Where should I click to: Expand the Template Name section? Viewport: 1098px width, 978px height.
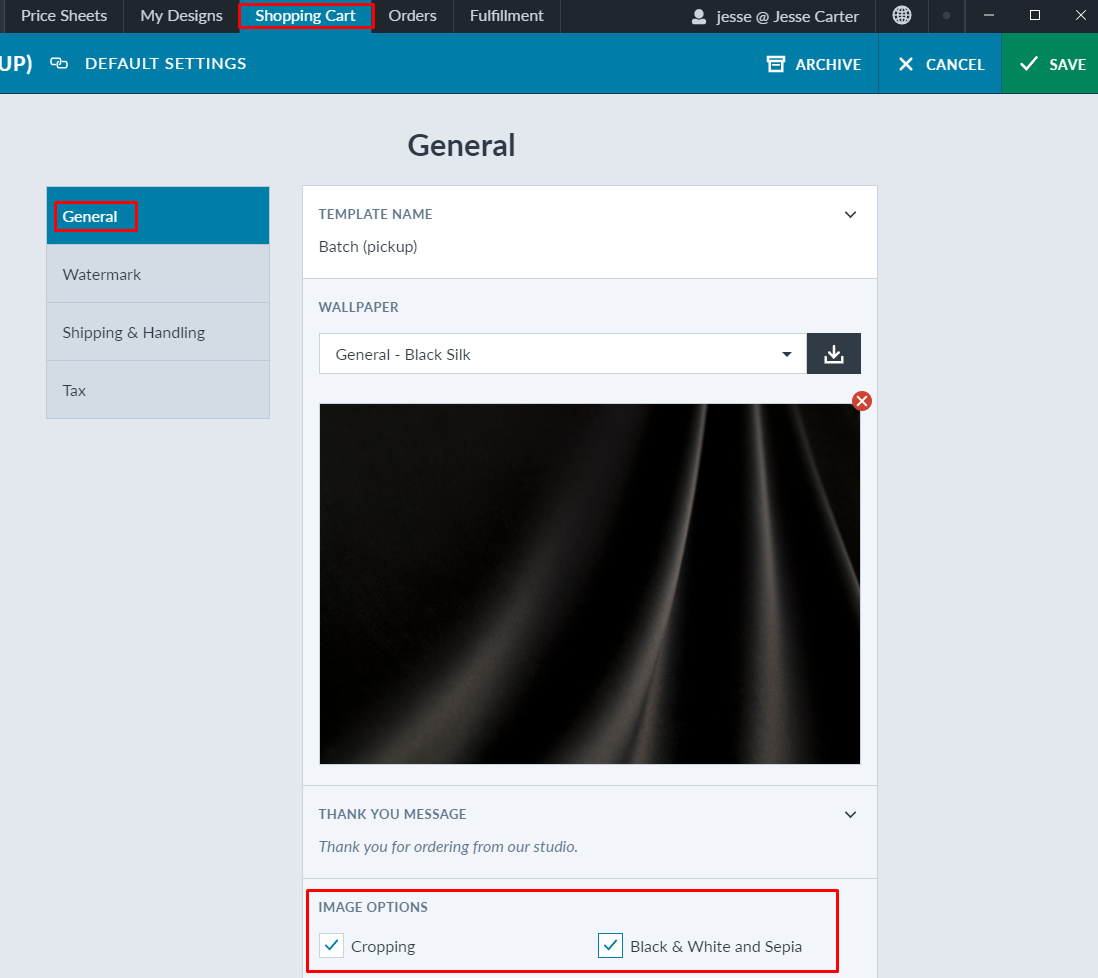point(850,214)
